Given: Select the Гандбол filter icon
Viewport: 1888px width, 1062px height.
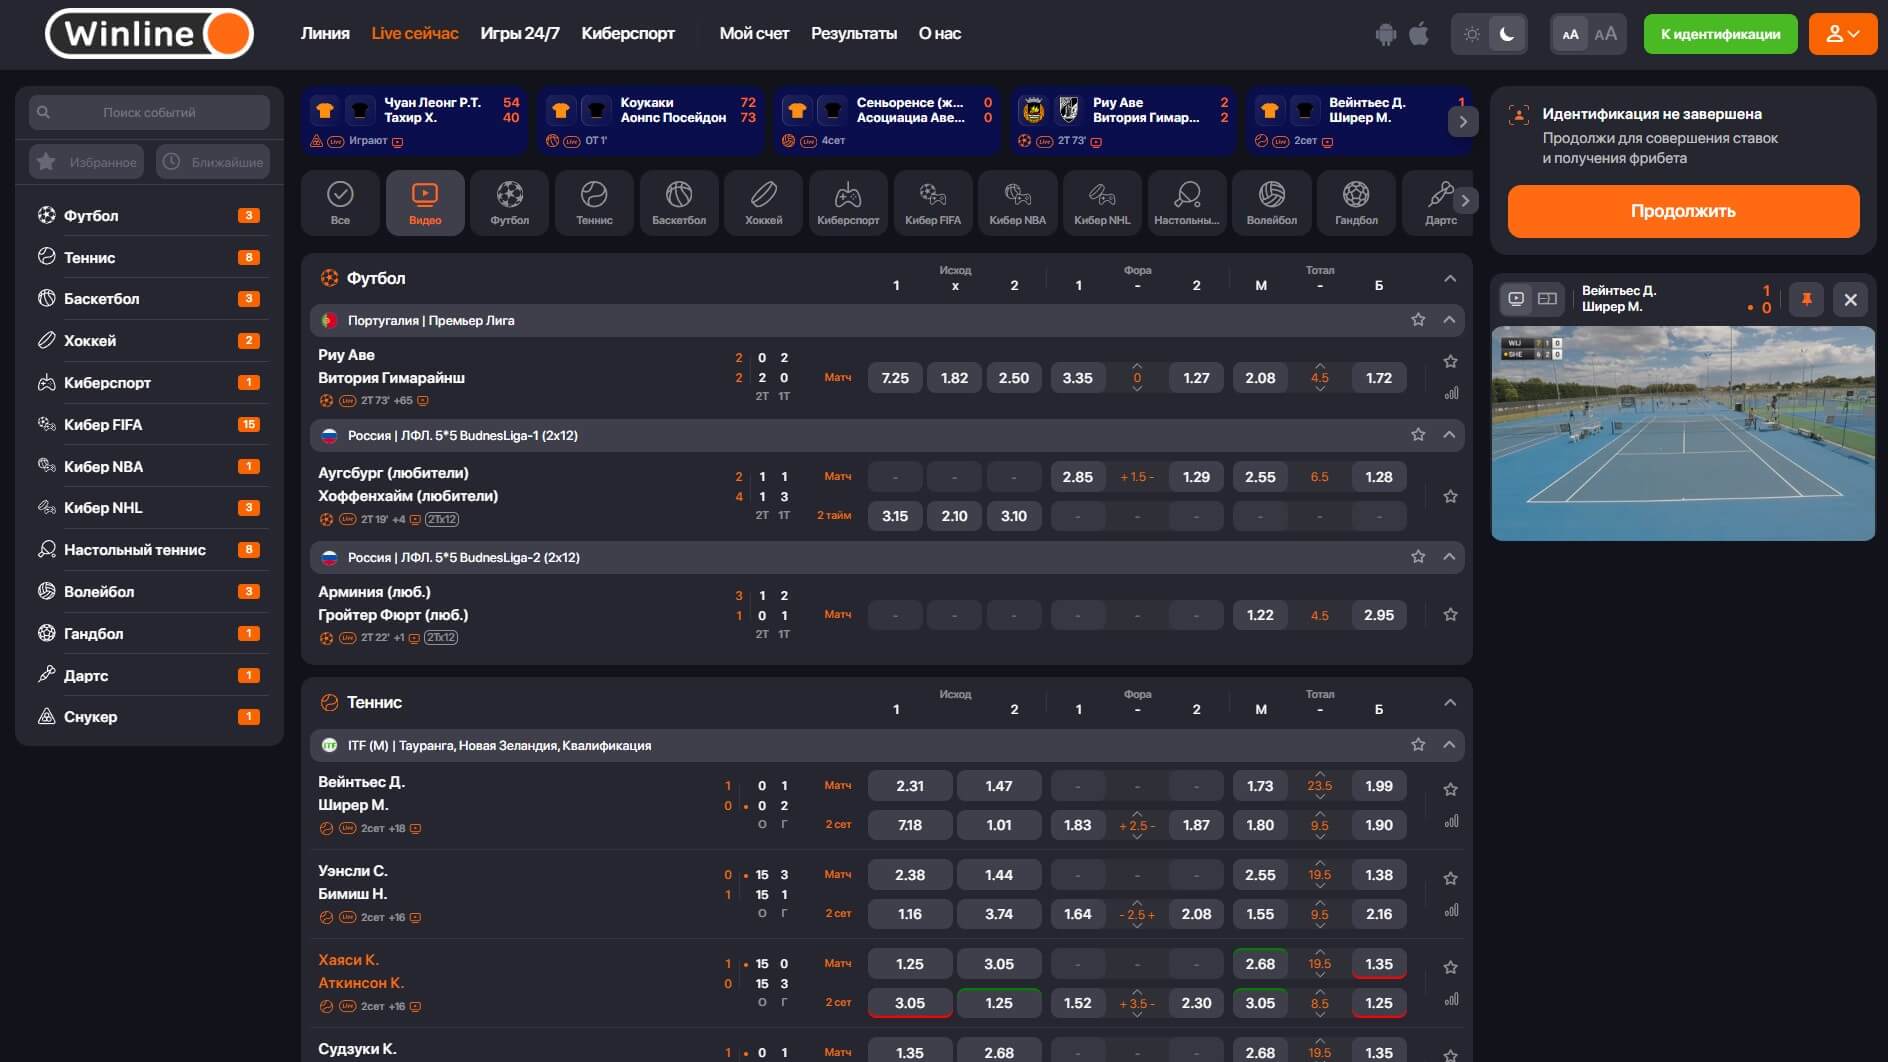Looking at the screenshot, I should click(x=1356, y=203).
